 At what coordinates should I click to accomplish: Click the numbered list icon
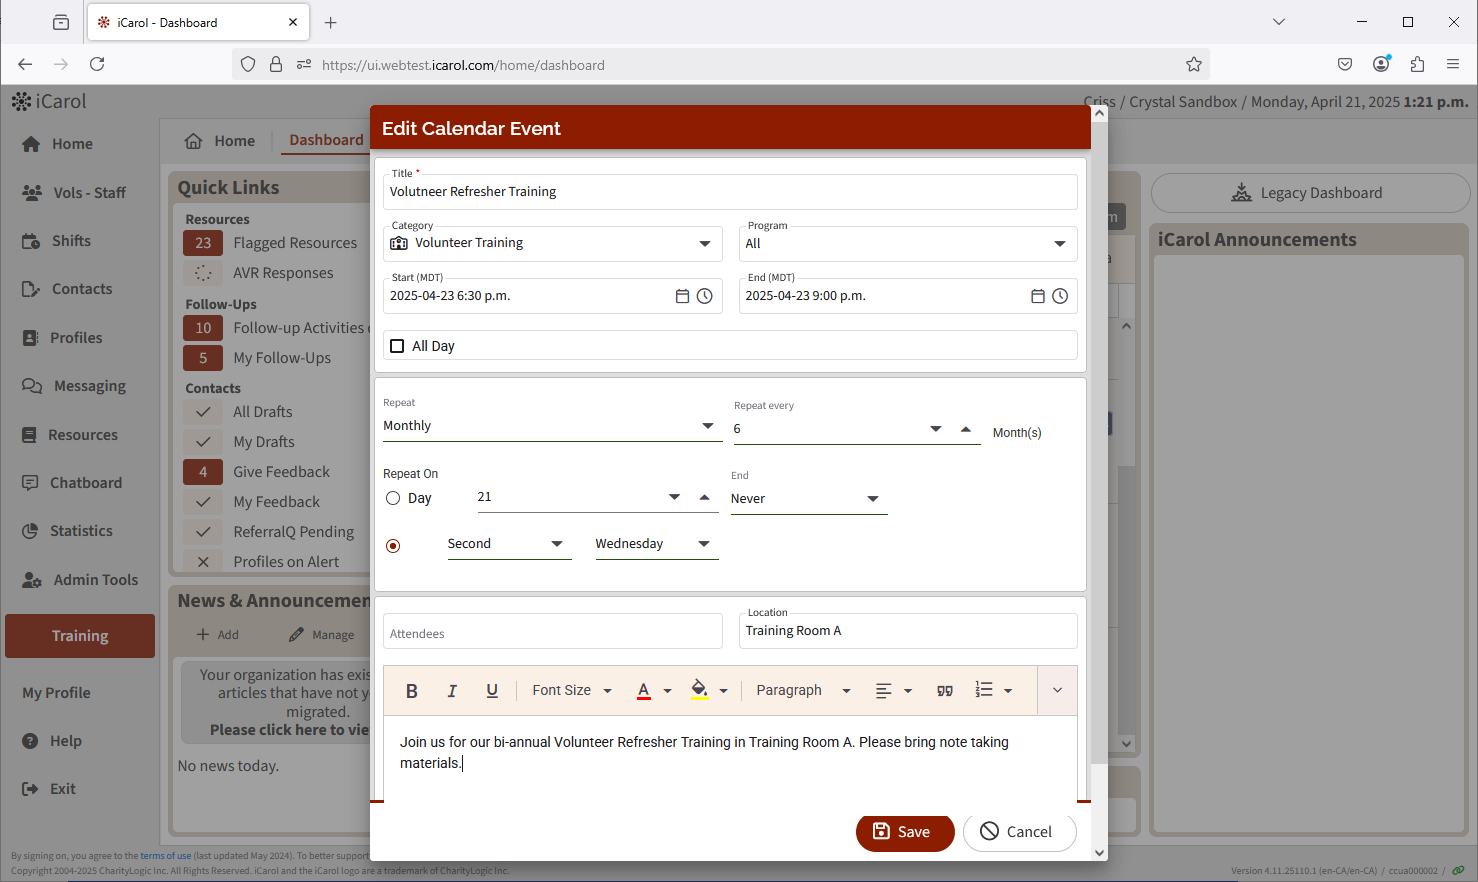click(984, 691)
